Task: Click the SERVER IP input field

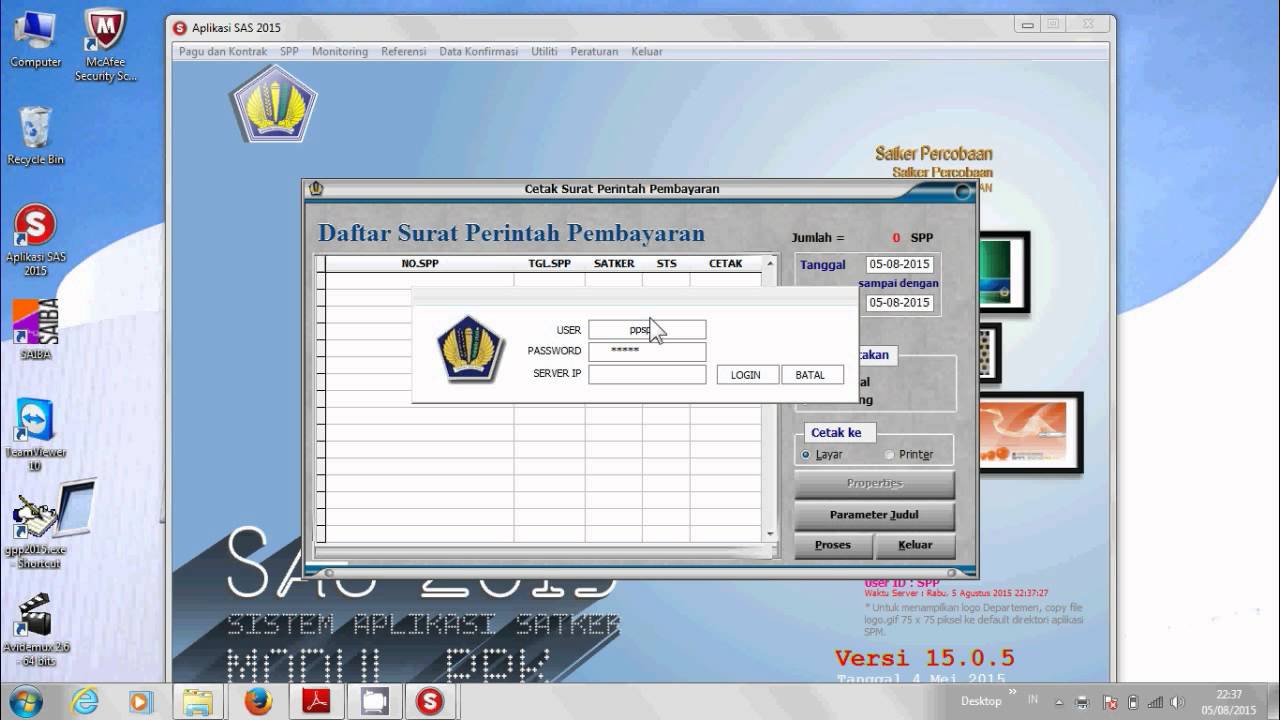Action: click(x=647, y=374)
